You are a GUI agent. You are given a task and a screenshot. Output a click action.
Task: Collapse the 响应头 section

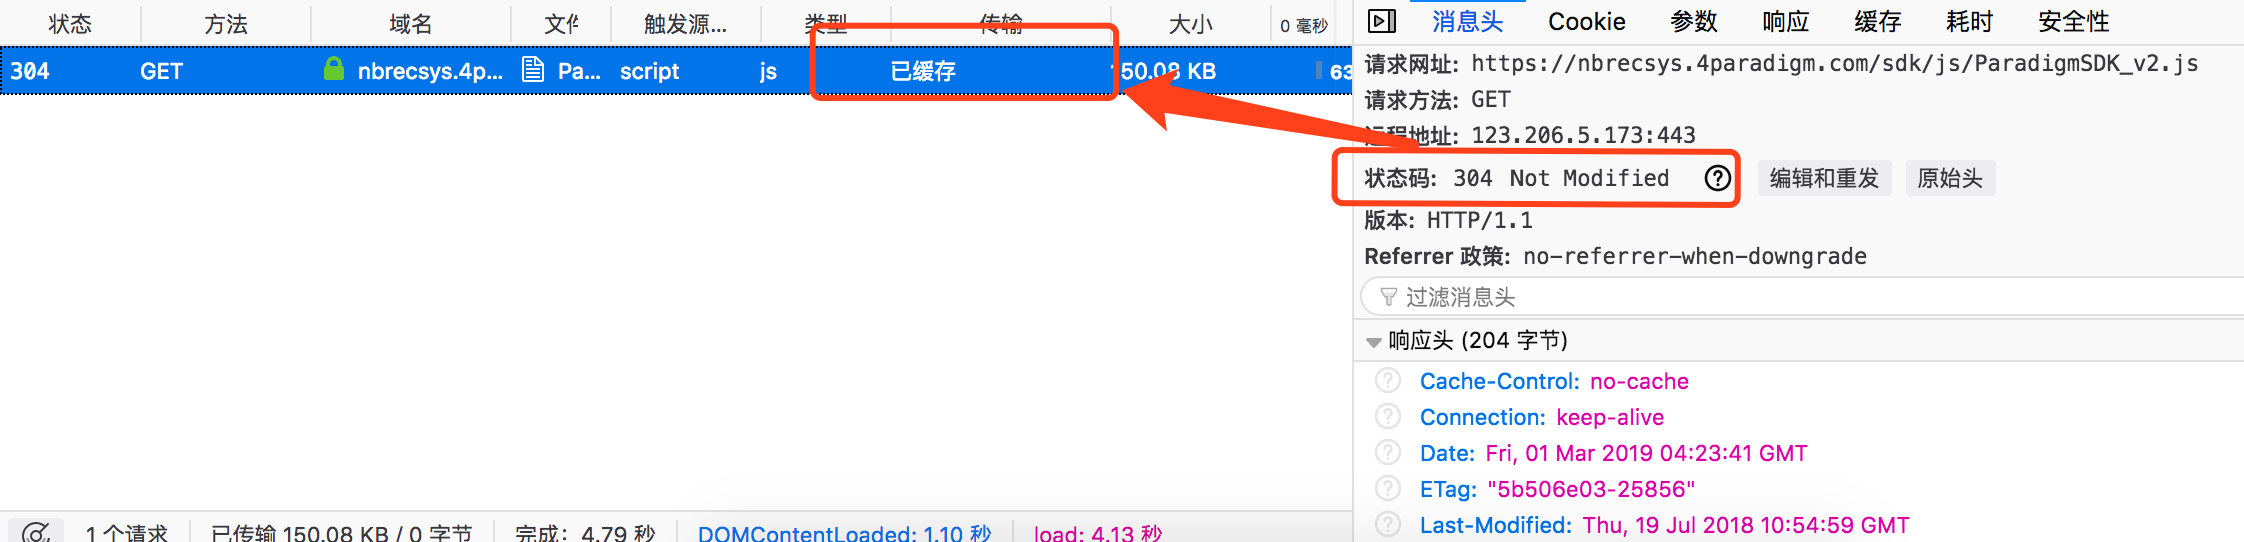(x=1374, y=342)
